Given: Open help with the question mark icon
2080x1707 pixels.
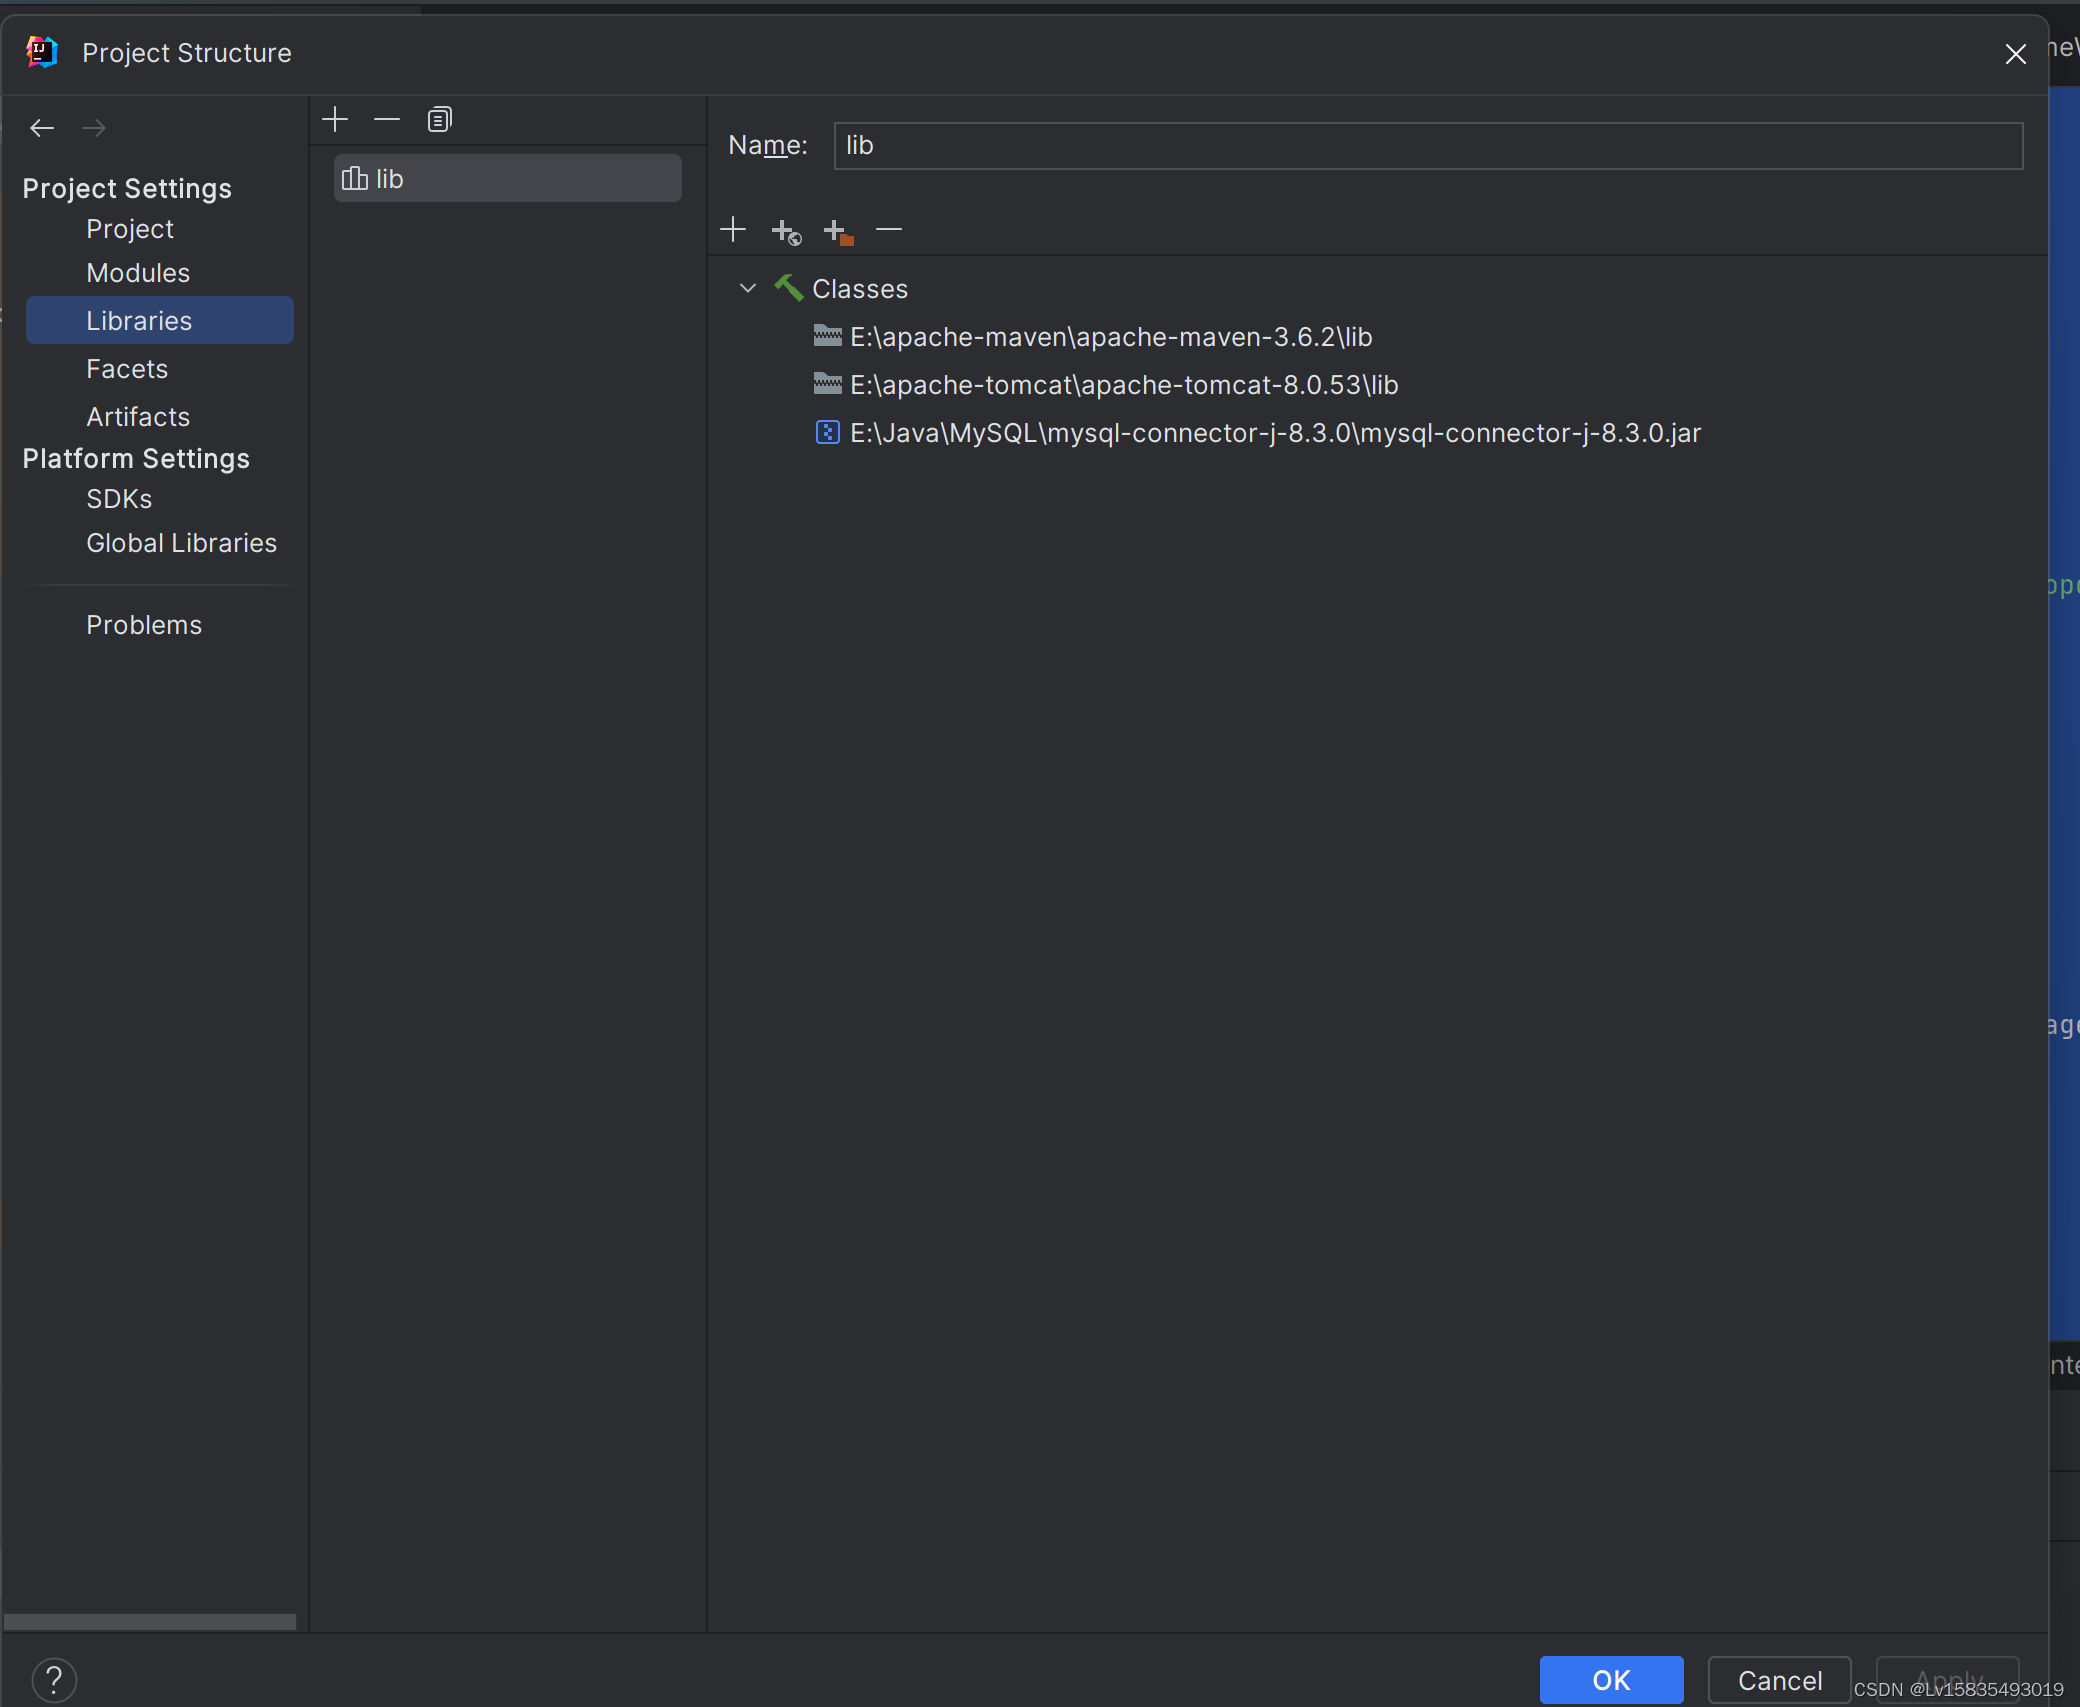Looking at the screenshot, I should click(54, 1680).
